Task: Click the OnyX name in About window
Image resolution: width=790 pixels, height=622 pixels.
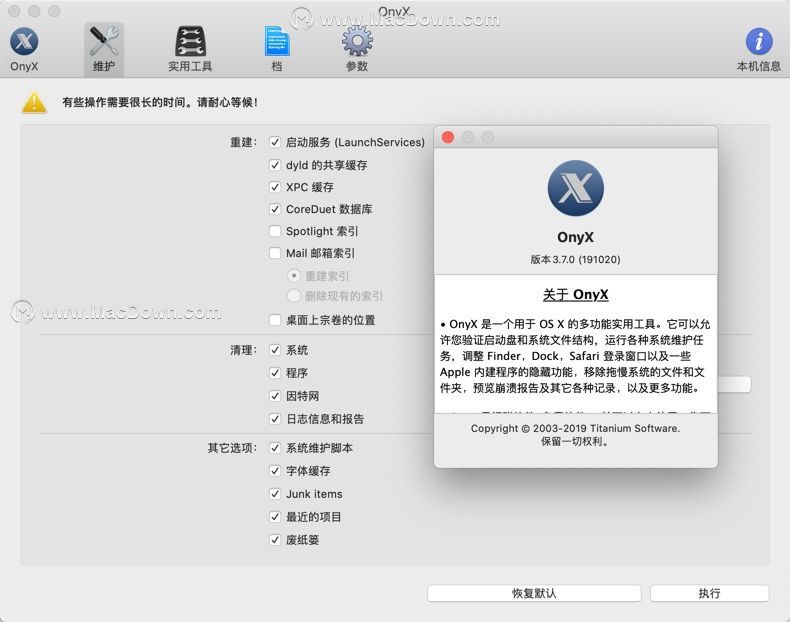Action: coord(575,237)
